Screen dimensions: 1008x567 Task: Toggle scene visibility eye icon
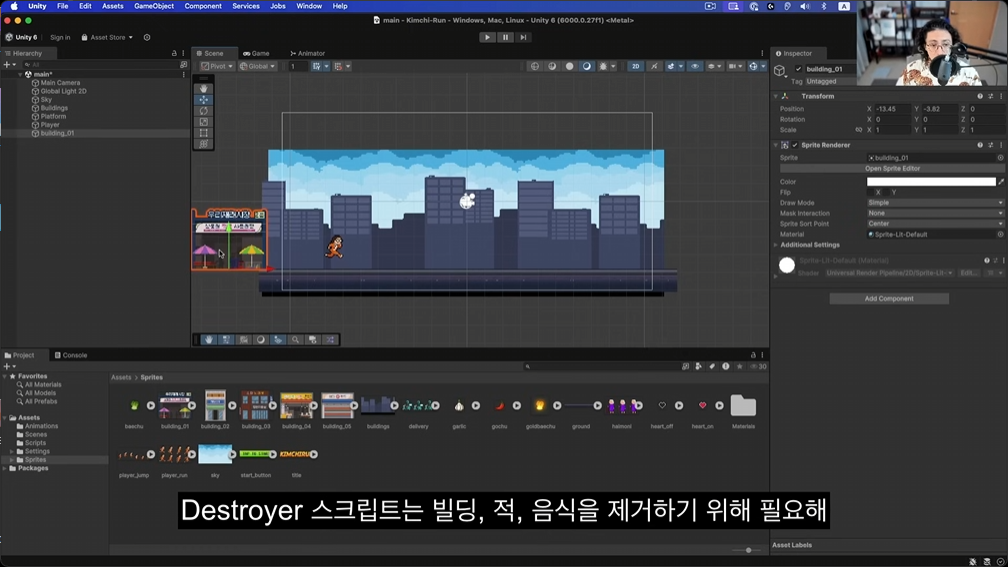695,66
